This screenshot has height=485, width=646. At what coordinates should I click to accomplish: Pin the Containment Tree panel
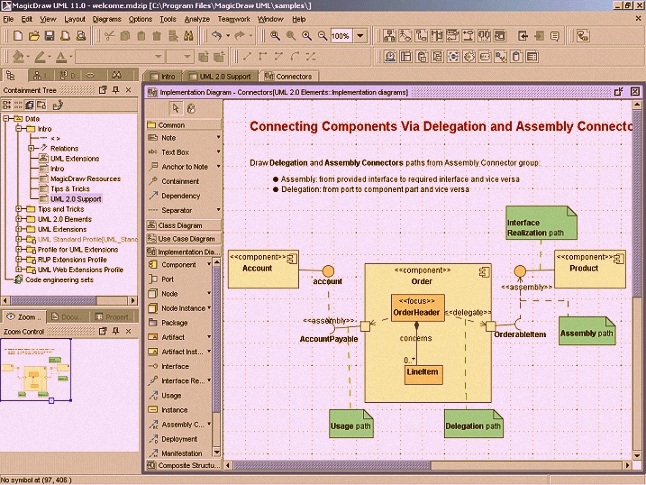click(x=116, y=90)
